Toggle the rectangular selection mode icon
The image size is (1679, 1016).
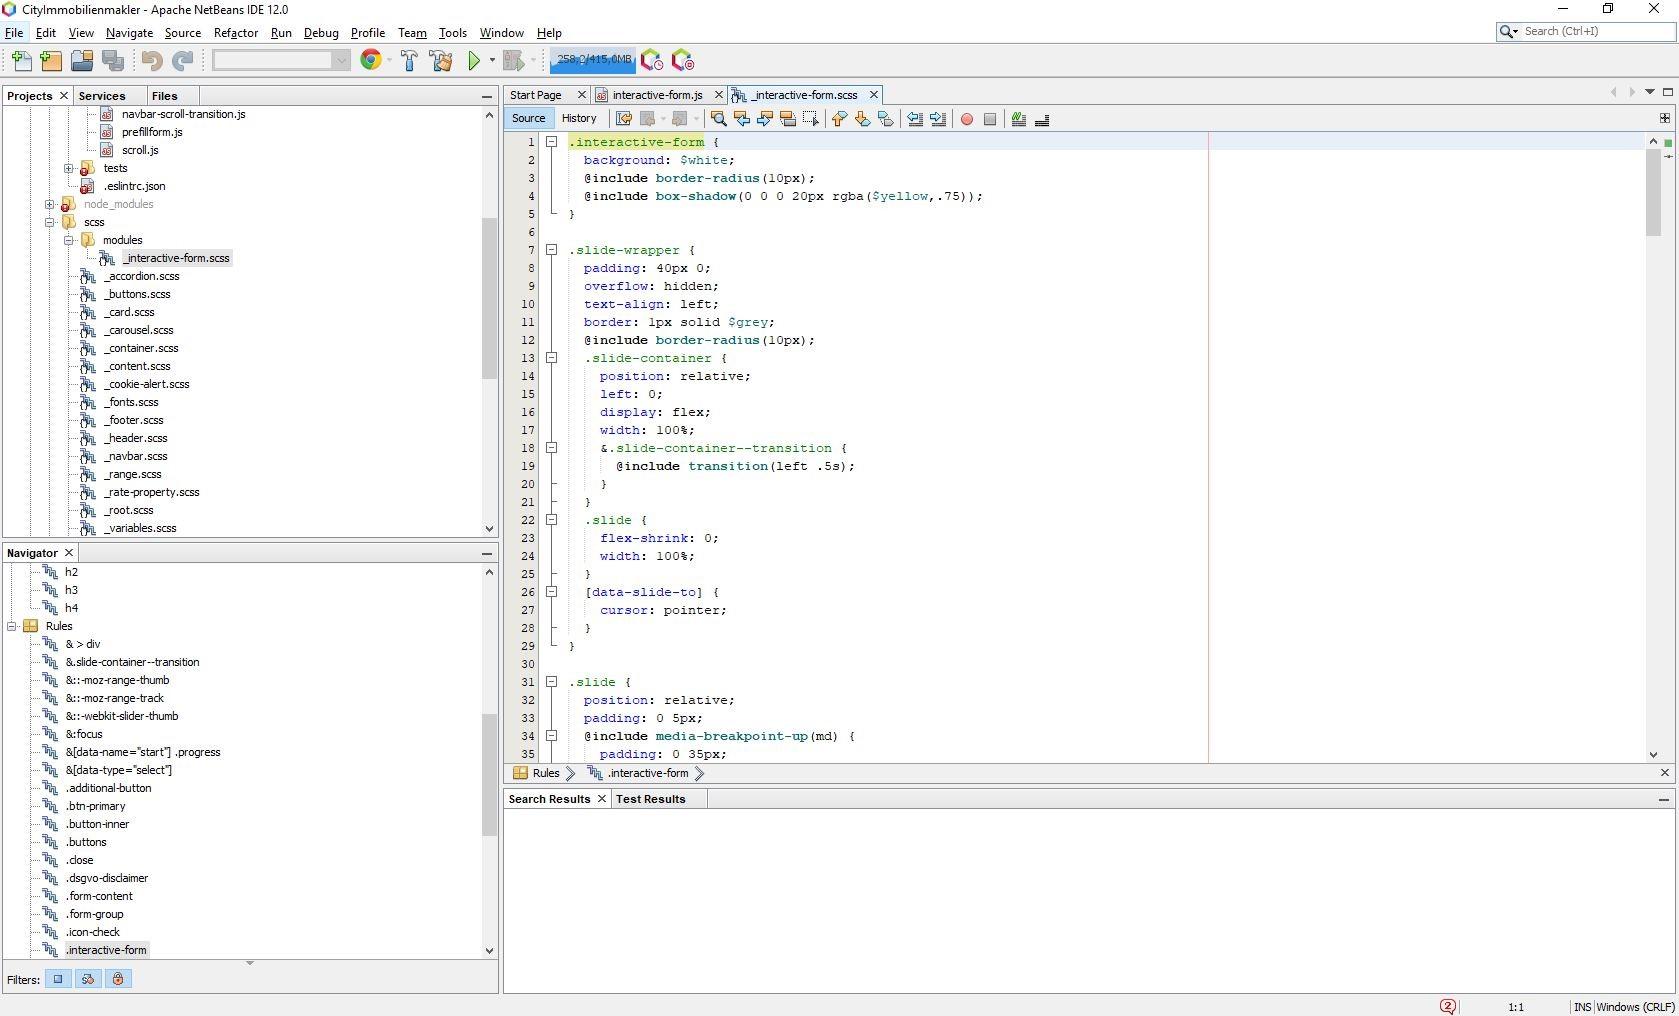(x=811, y=119)
